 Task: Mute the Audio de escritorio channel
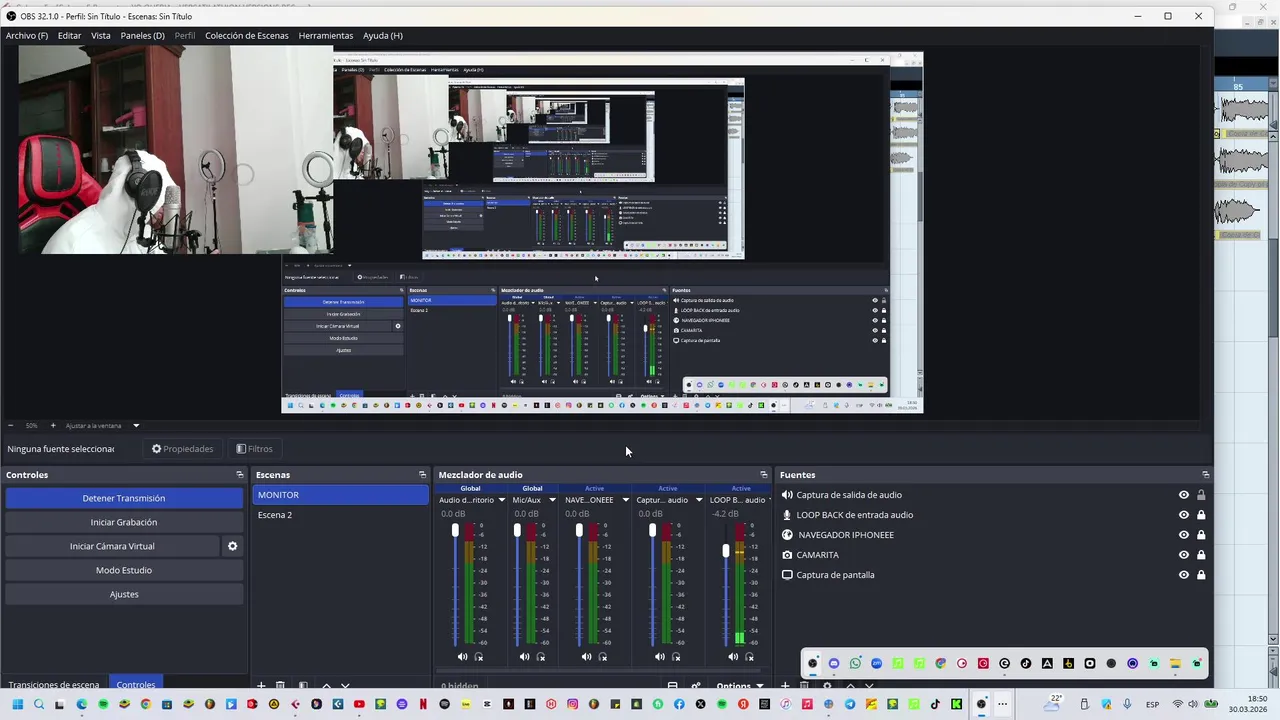click(x=462, y=657)
